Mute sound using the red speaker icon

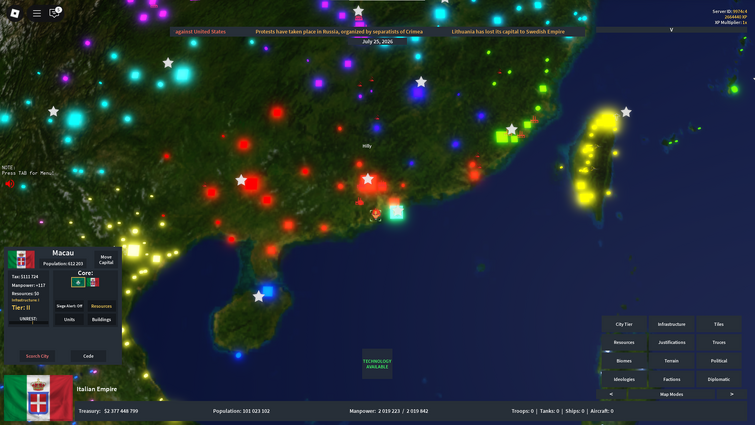point(10,183)
